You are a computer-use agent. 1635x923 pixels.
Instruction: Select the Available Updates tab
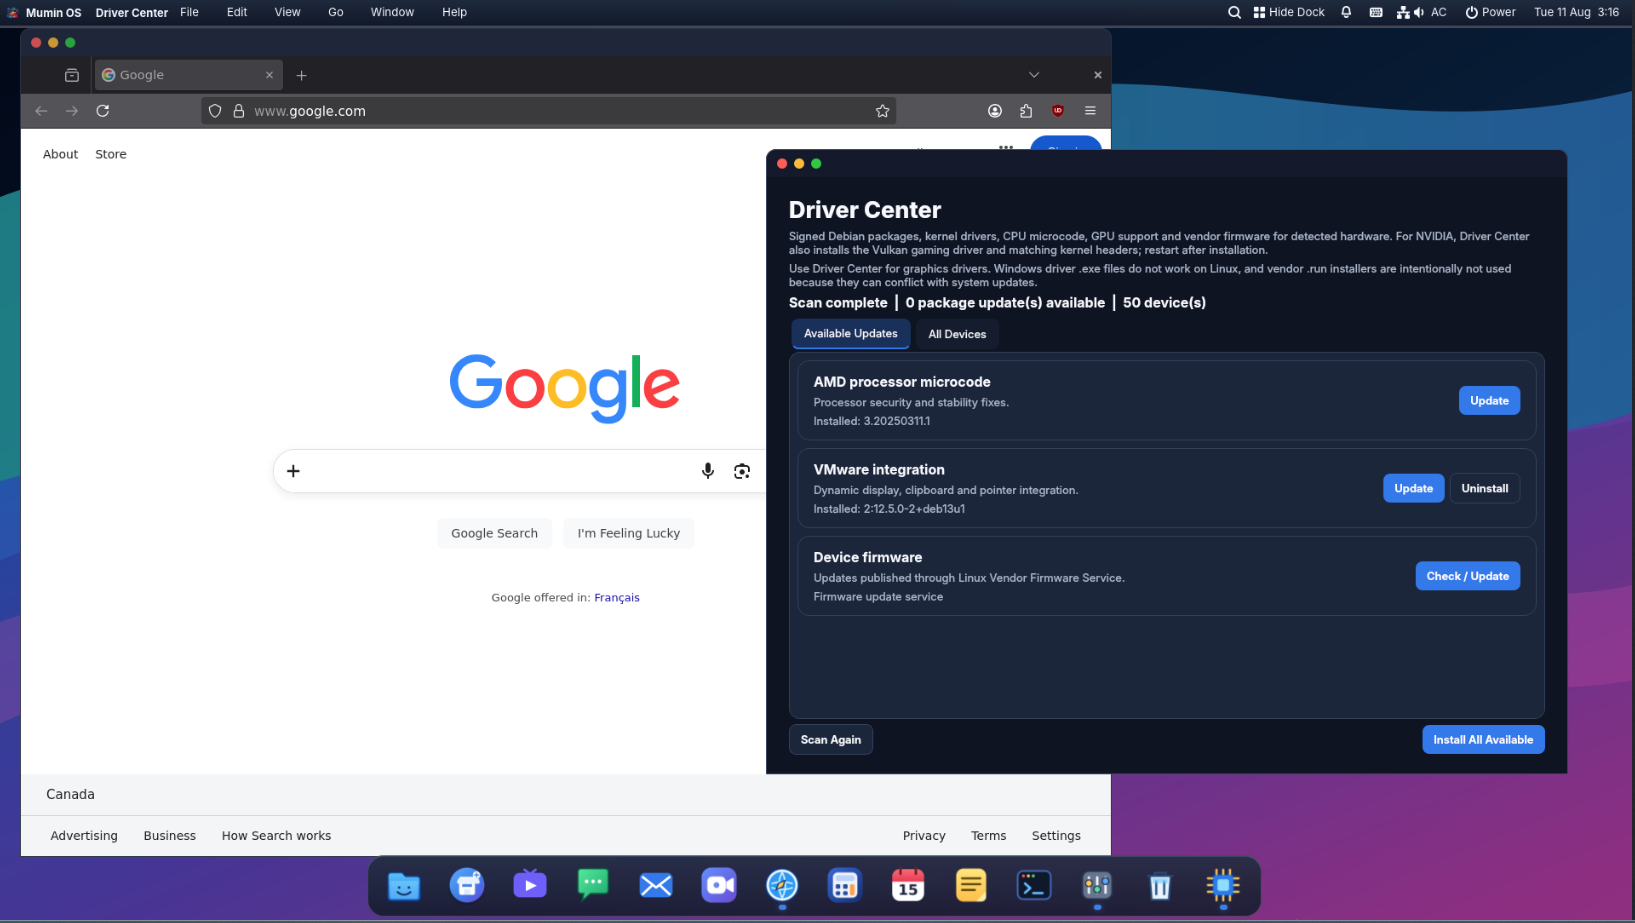851,334
